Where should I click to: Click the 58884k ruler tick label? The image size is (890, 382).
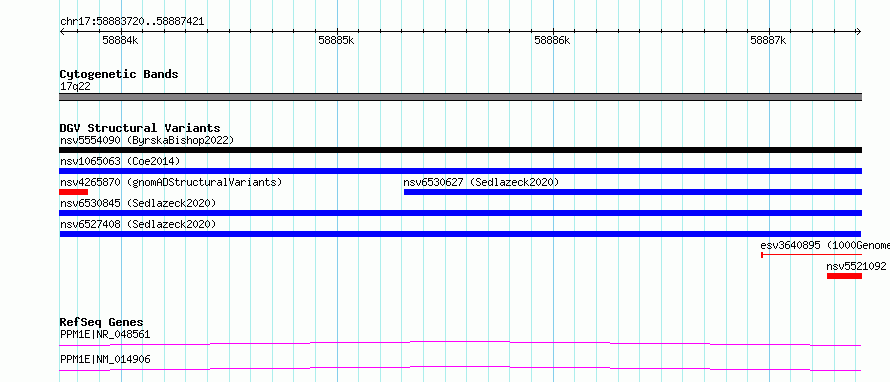[x=120, y=40]
